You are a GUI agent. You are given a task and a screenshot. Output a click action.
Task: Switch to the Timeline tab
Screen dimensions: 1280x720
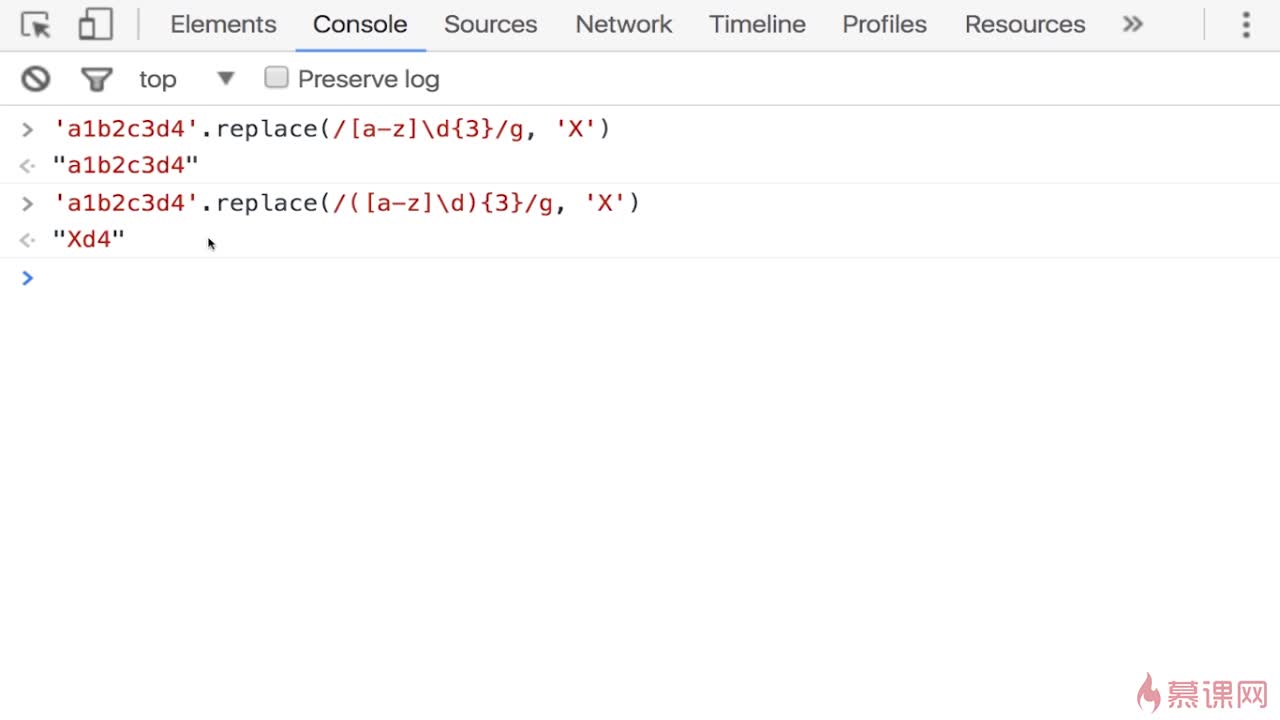tap(757, 25)
